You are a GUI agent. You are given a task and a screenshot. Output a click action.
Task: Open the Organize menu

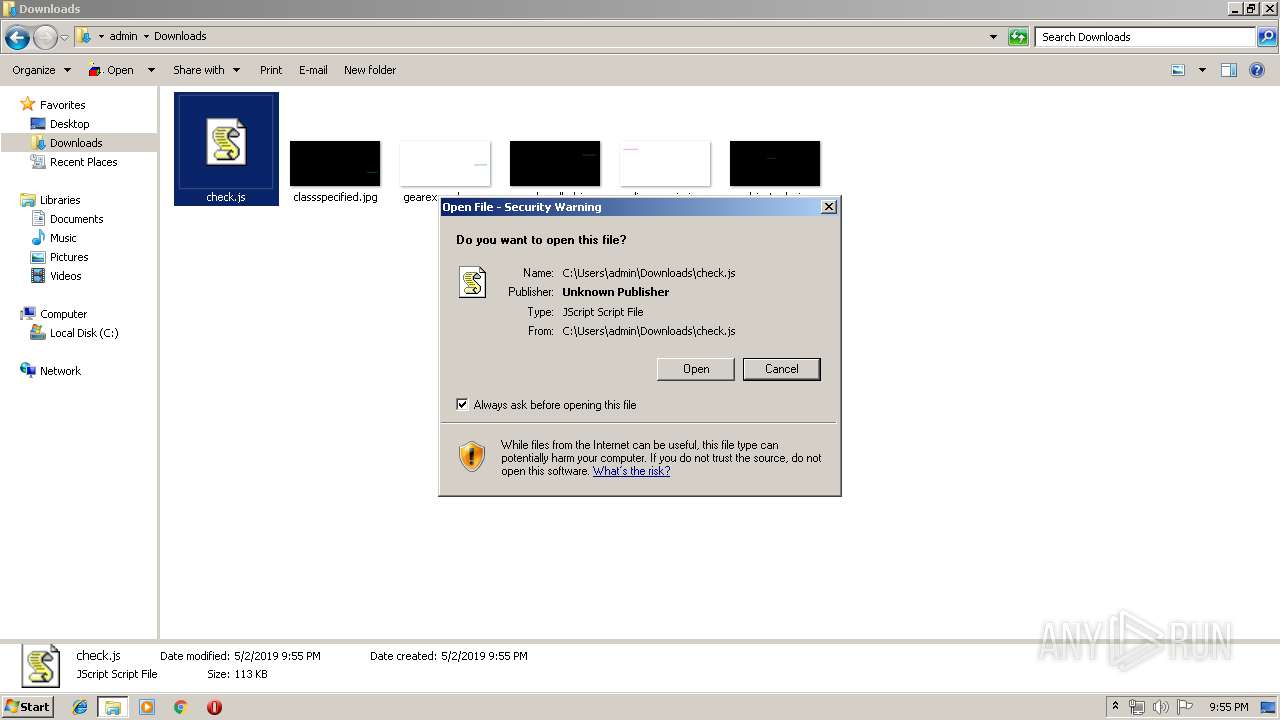click(x=41, y=70)
